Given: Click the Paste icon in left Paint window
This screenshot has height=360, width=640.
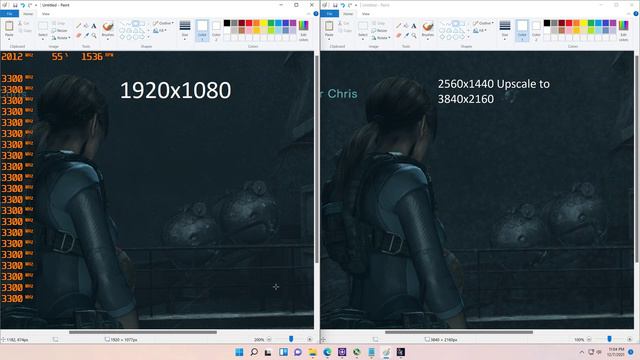Looking at the screenshot, I should click(x=9, y=27).
